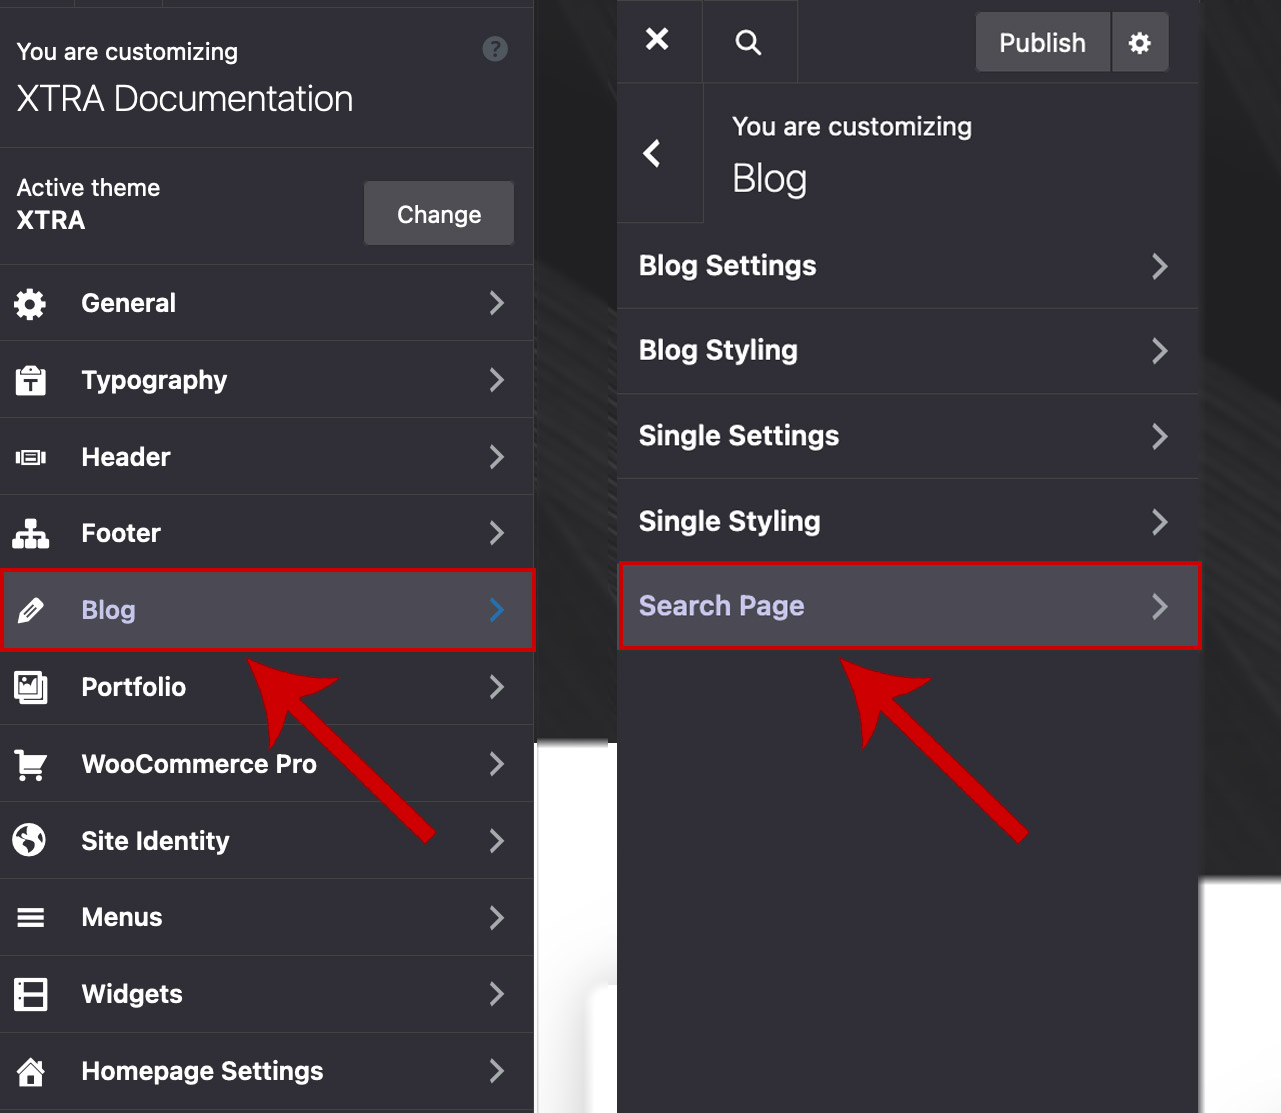Click the Typography icon
The width and height of the screenshot is (1281, 1113).
click(30, 380)
